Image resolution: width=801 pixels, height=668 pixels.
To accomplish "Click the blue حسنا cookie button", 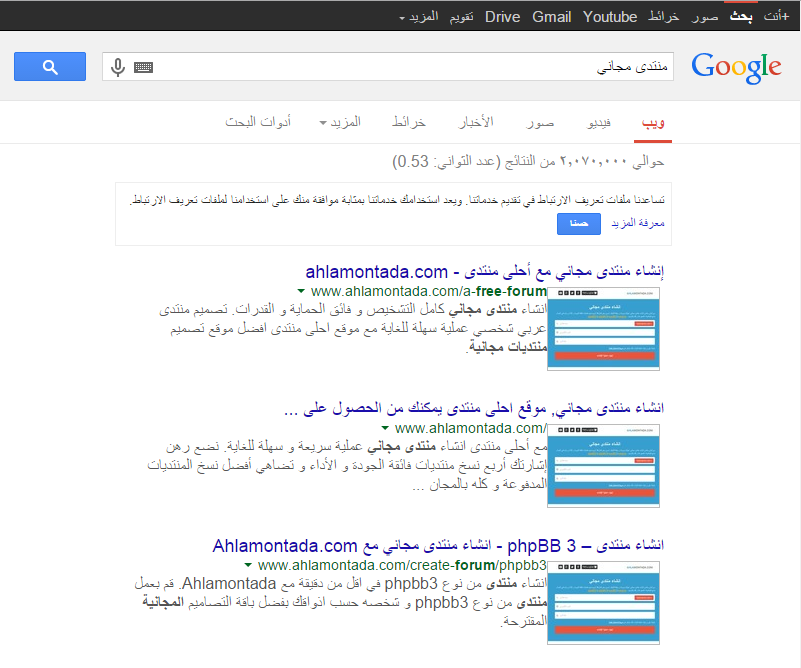I will point(579,224).
